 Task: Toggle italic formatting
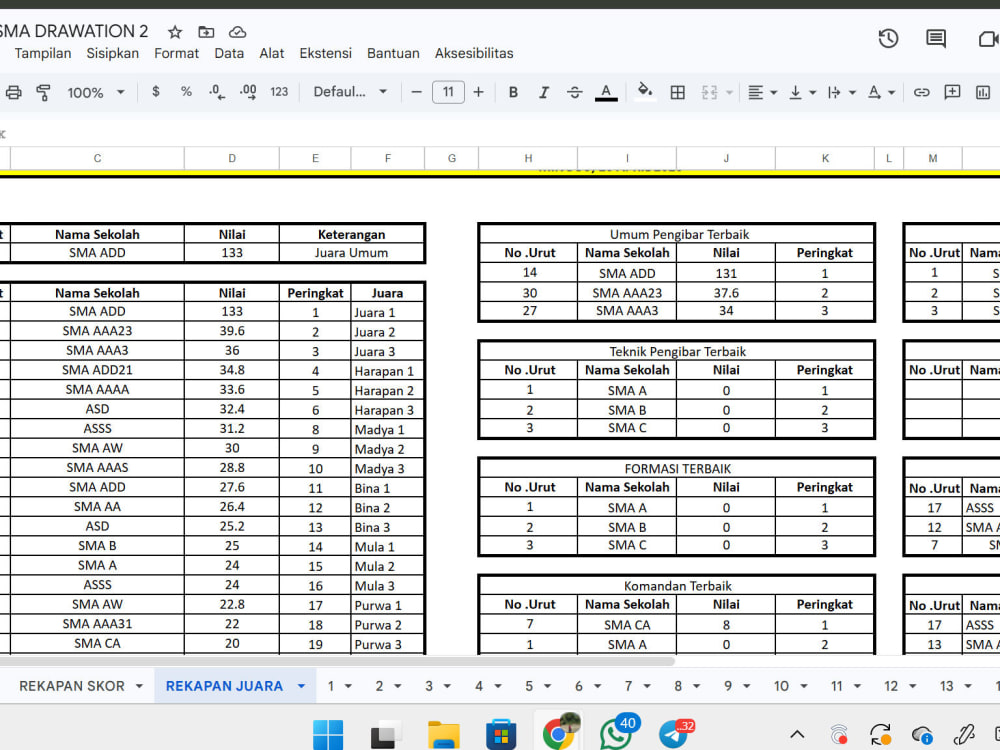(x=543, y=92)
